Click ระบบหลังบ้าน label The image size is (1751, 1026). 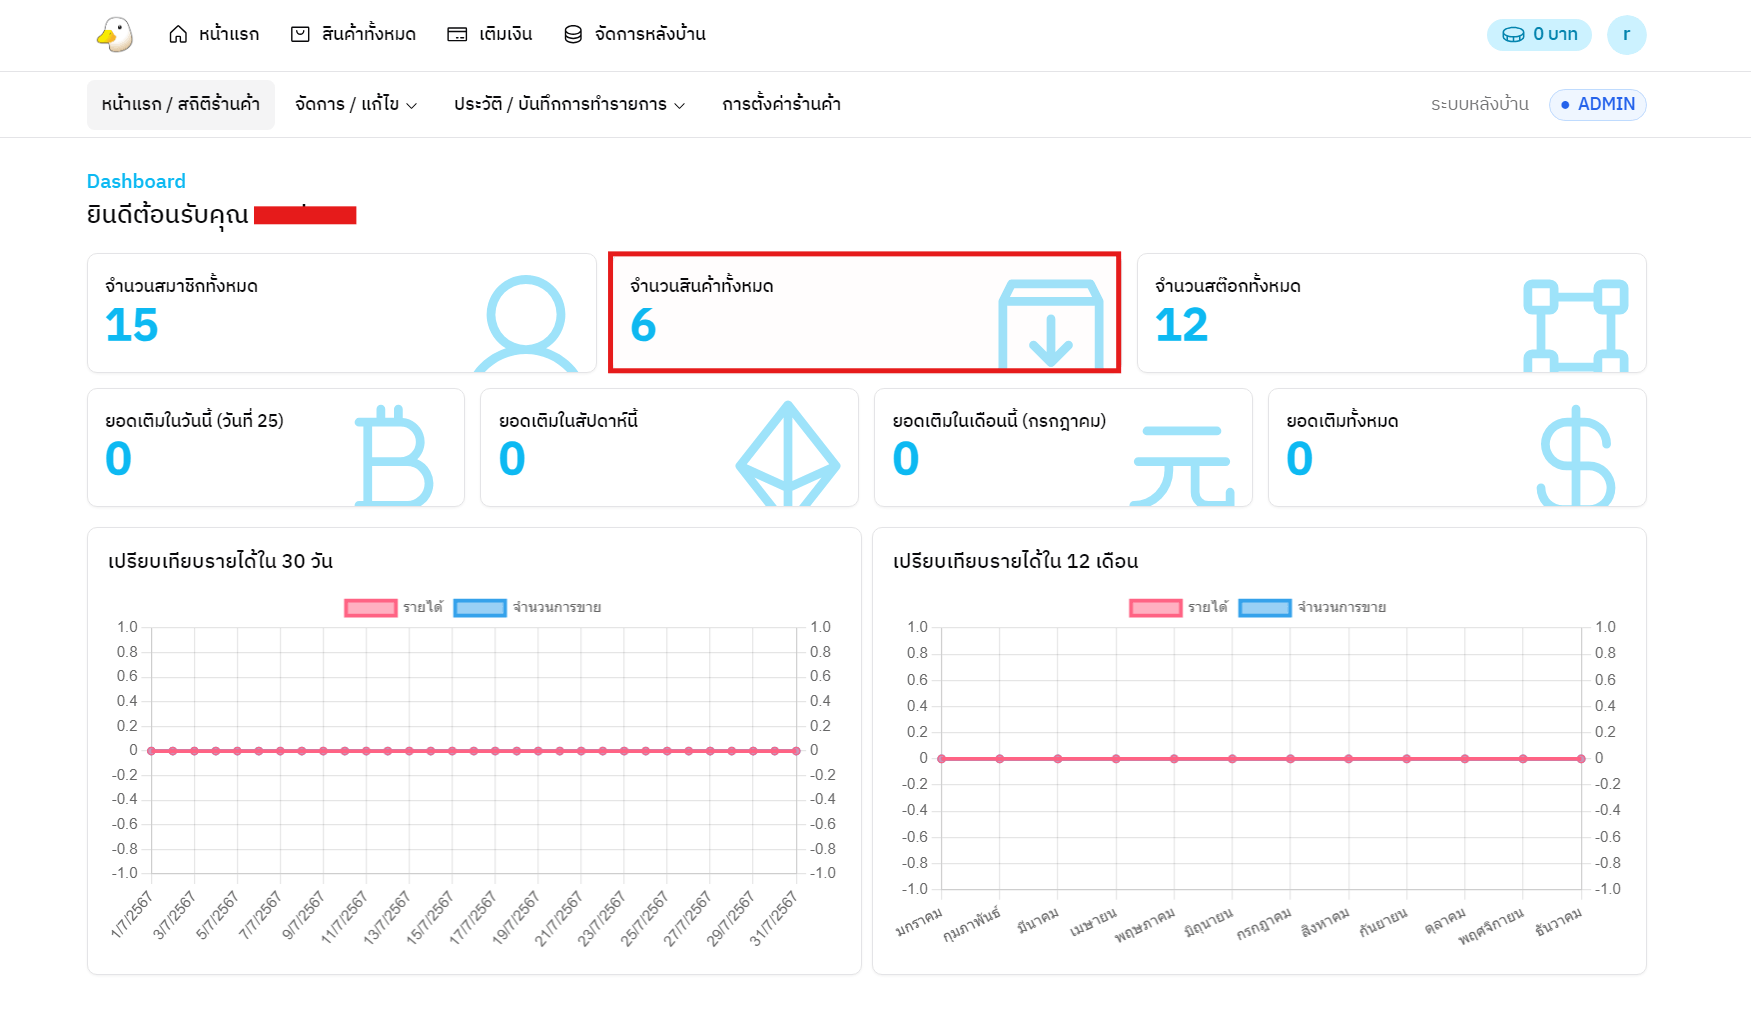click(1479, 104)
